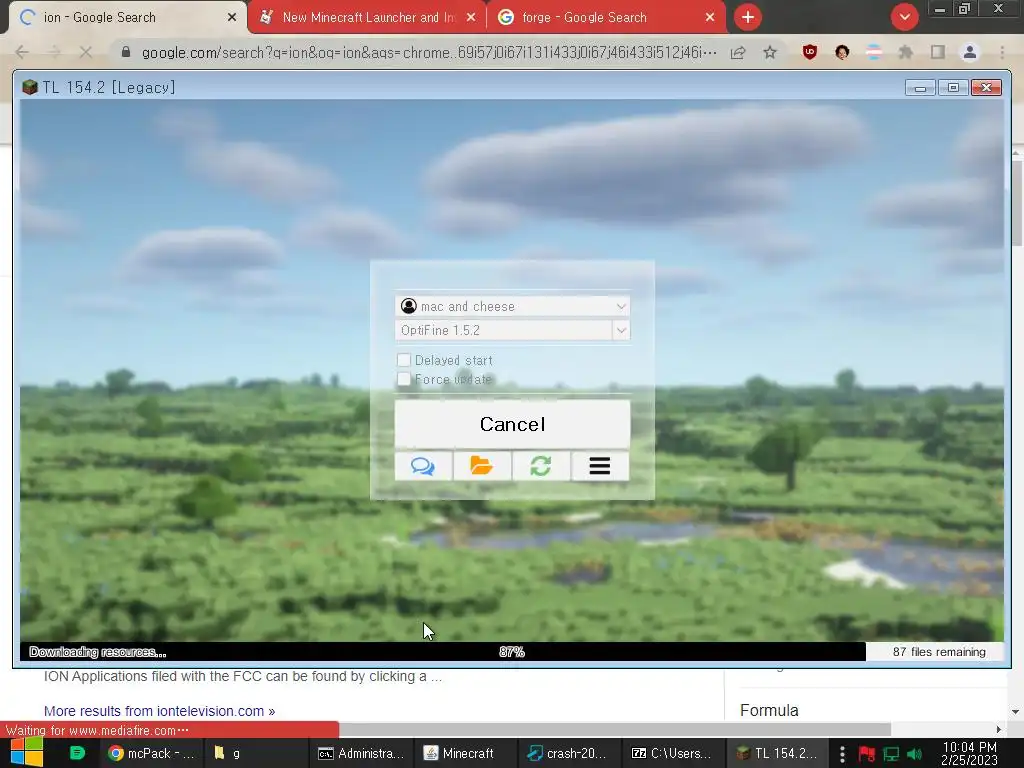Open the taskbar clock showing 10:04 PM
This screenshot has width=1024, height=768.
pyautogui.click(x=969, y=753)
